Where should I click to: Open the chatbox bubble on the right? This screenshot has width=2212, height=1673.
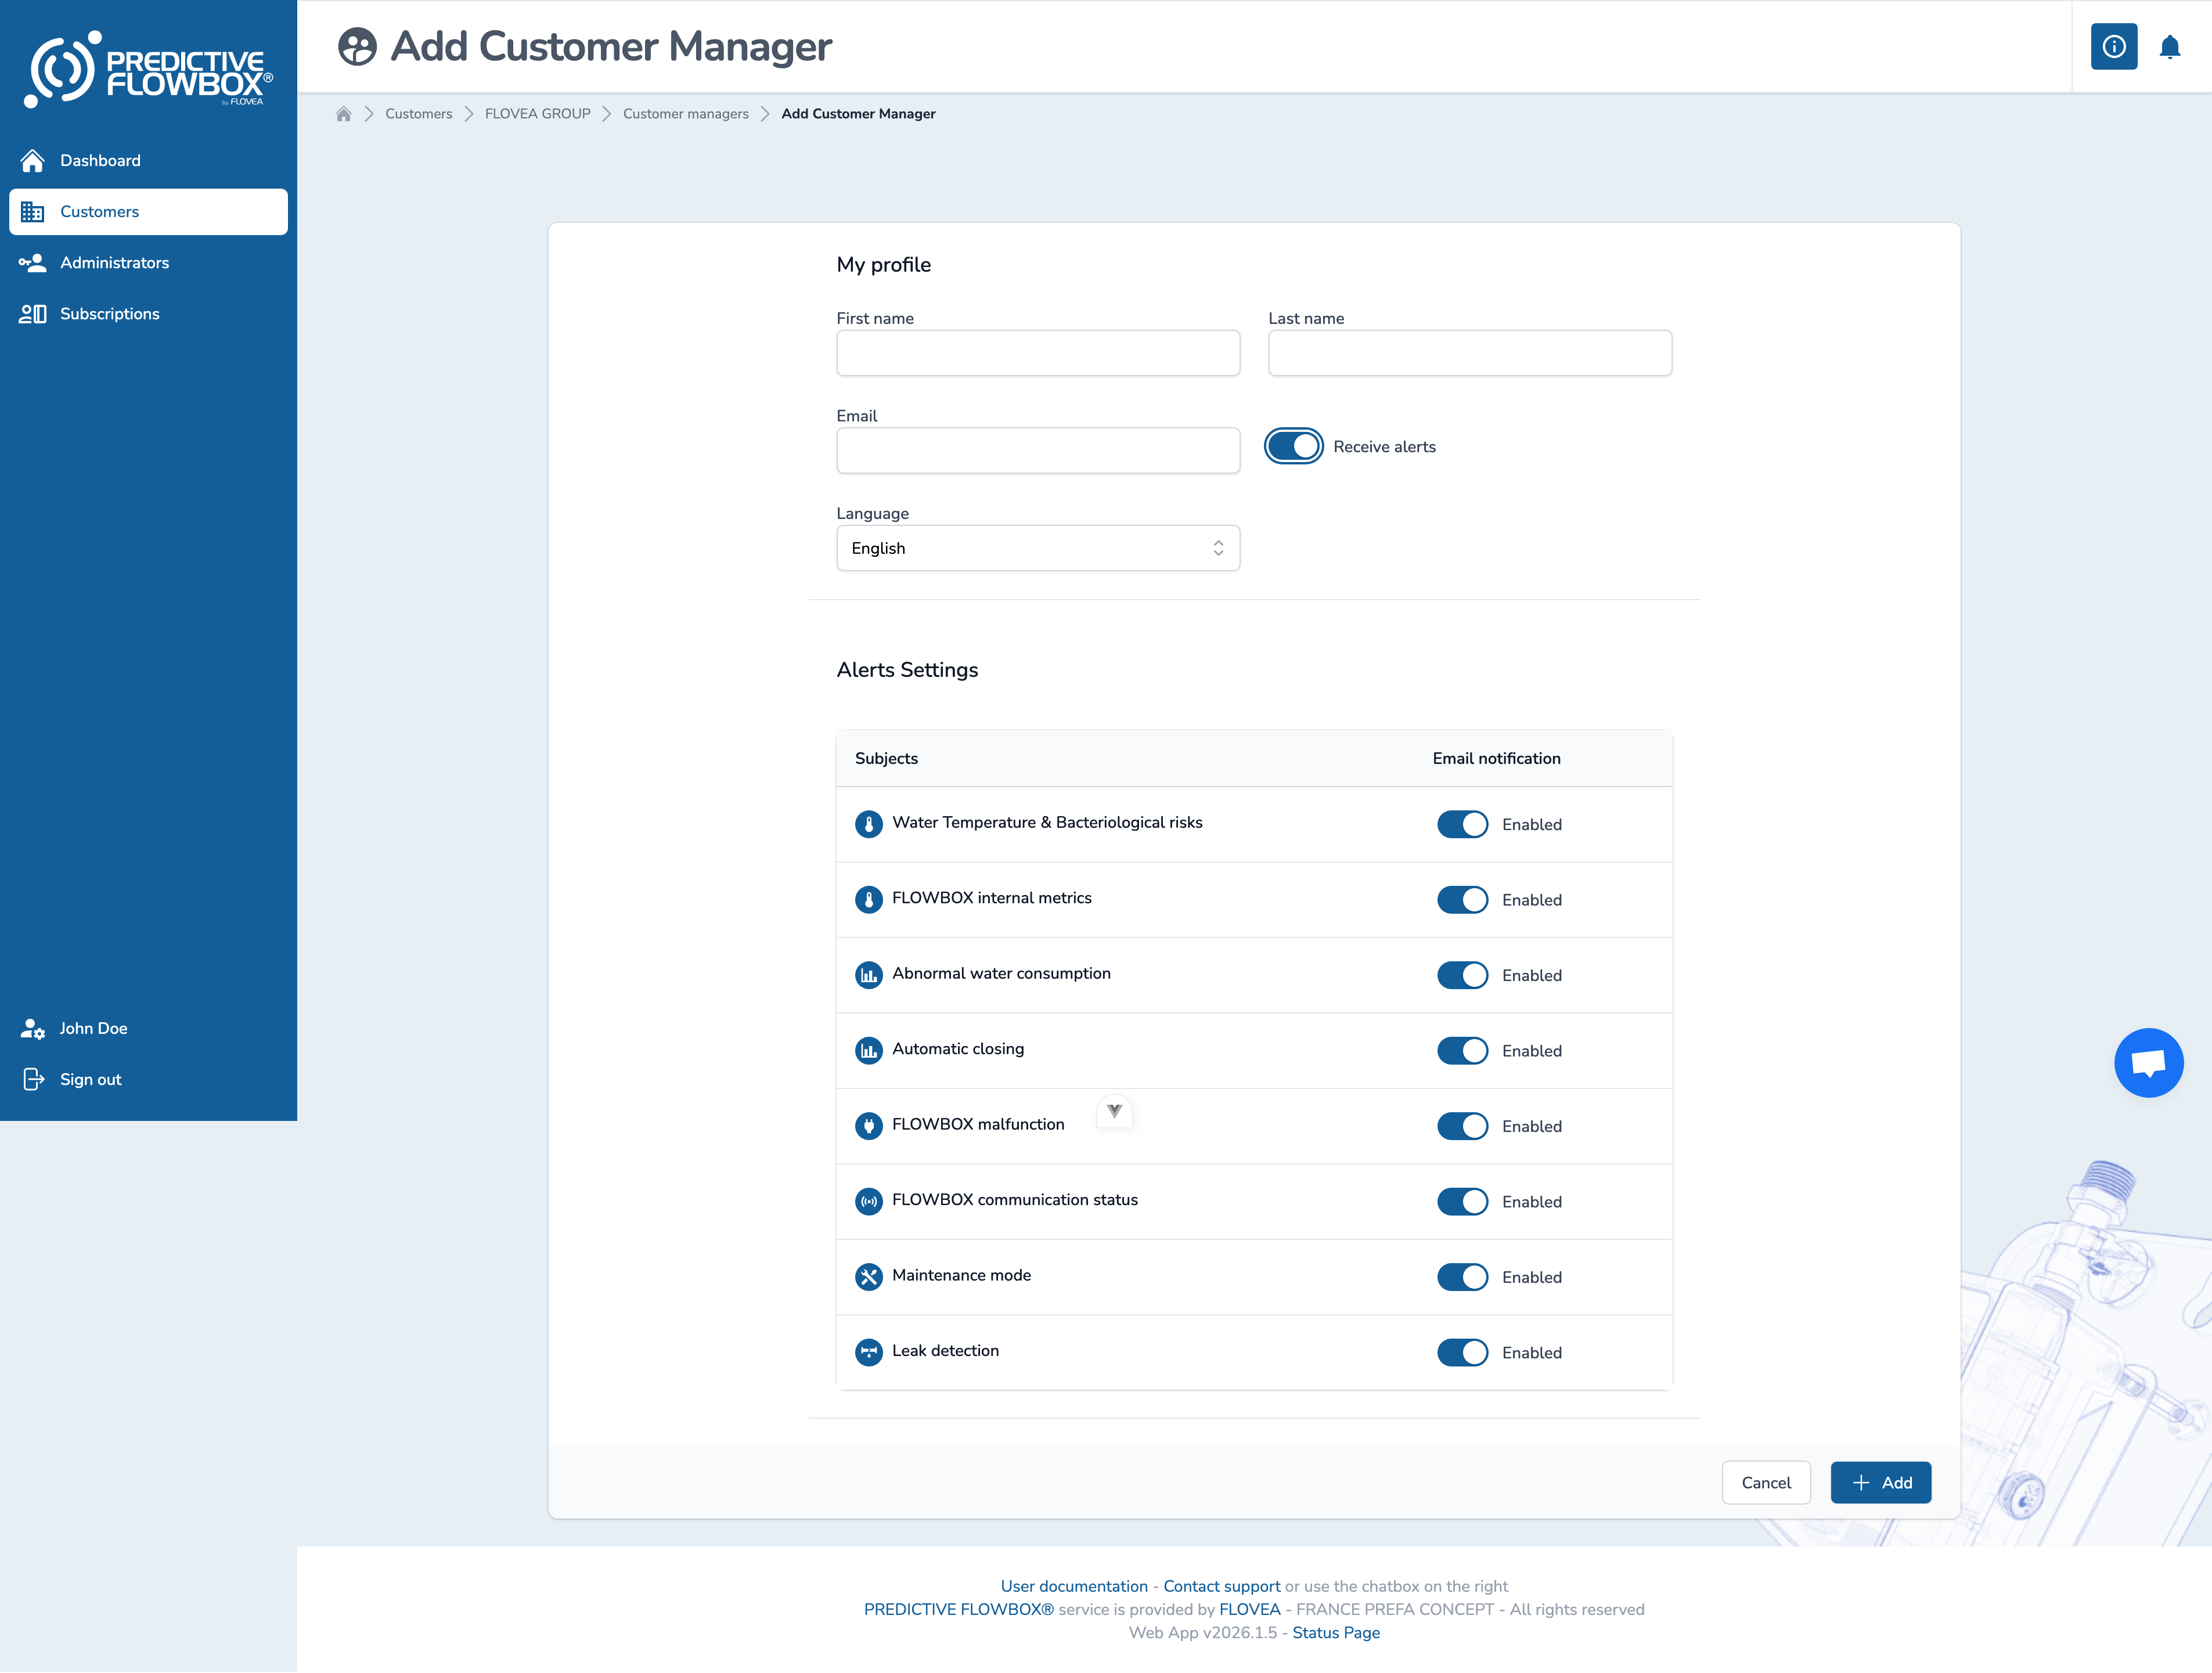(x=2149, y=1062)
